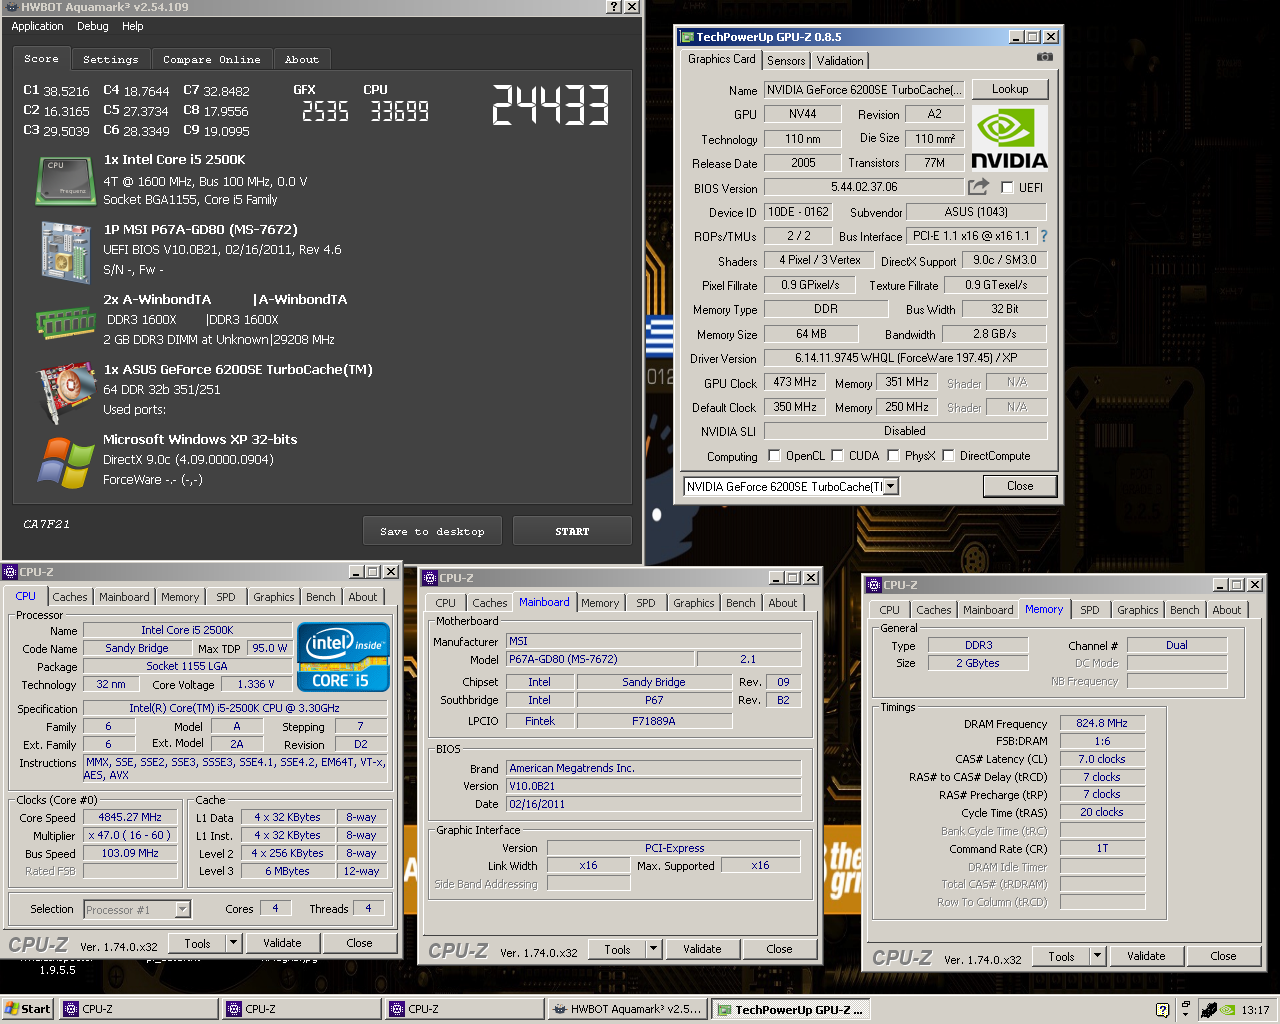Viewport: 1280px width, 1024px height.
Task: Click the CAS# Latency 7.0 clocks value
Action: pyautogui.click(x=1102, y=759)
